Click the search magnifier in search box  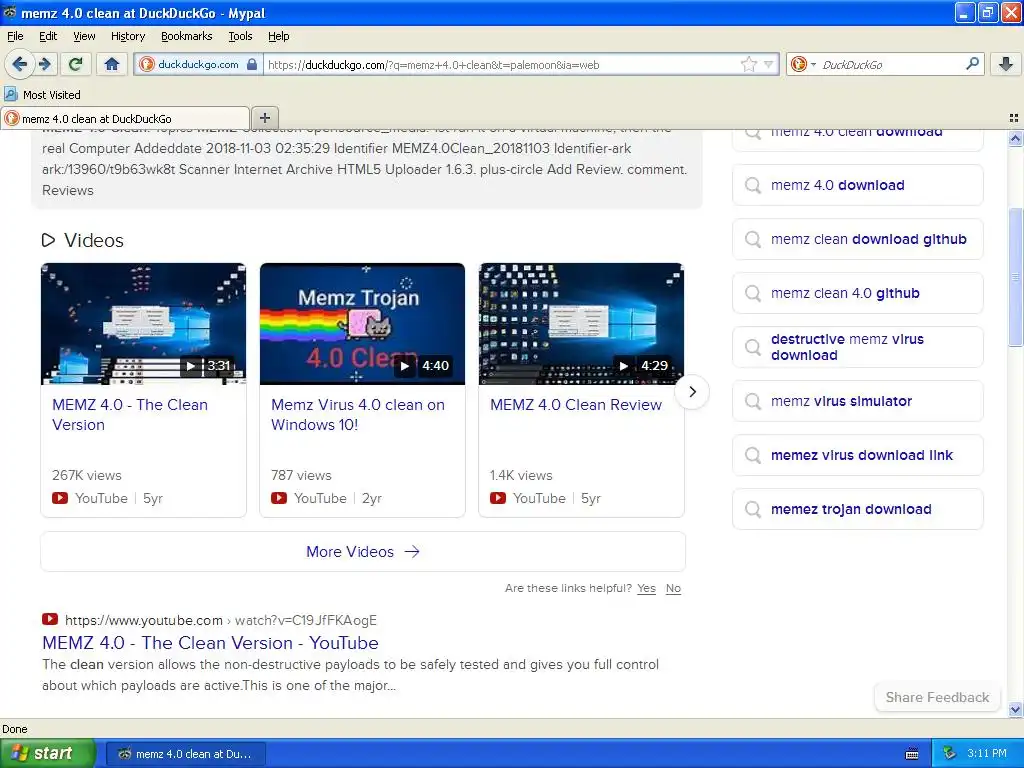(972, 64)
